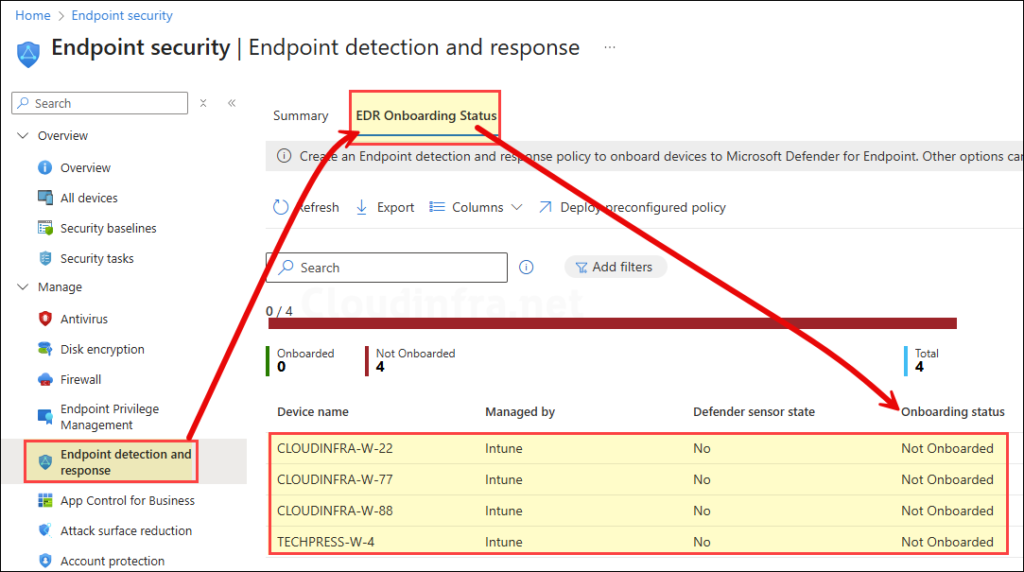Open Antivirus menu item text
The width and height of the screenshot is (1024, 572).
84,319
